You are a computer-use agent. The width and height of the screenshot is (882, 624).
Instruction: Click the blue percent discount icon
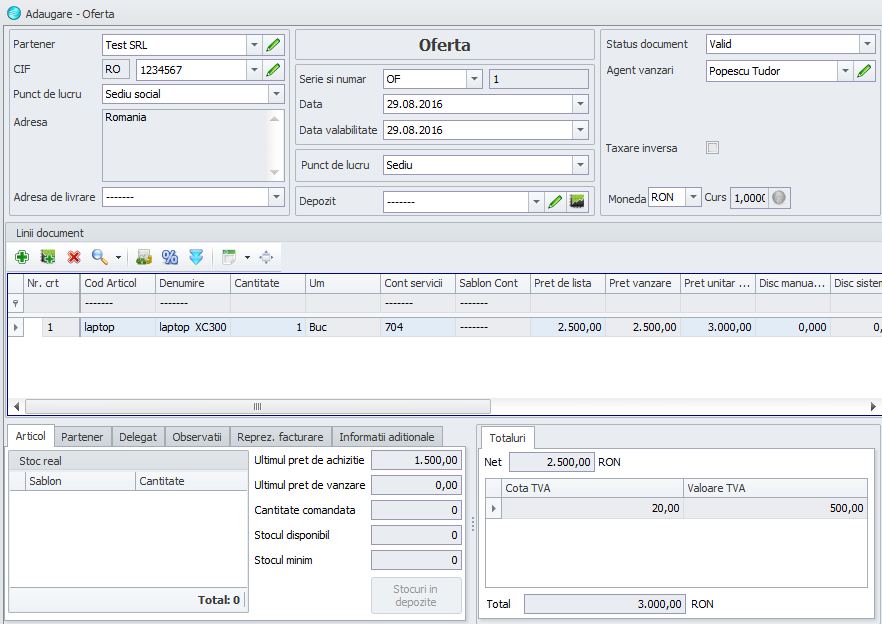coord(170,257)
